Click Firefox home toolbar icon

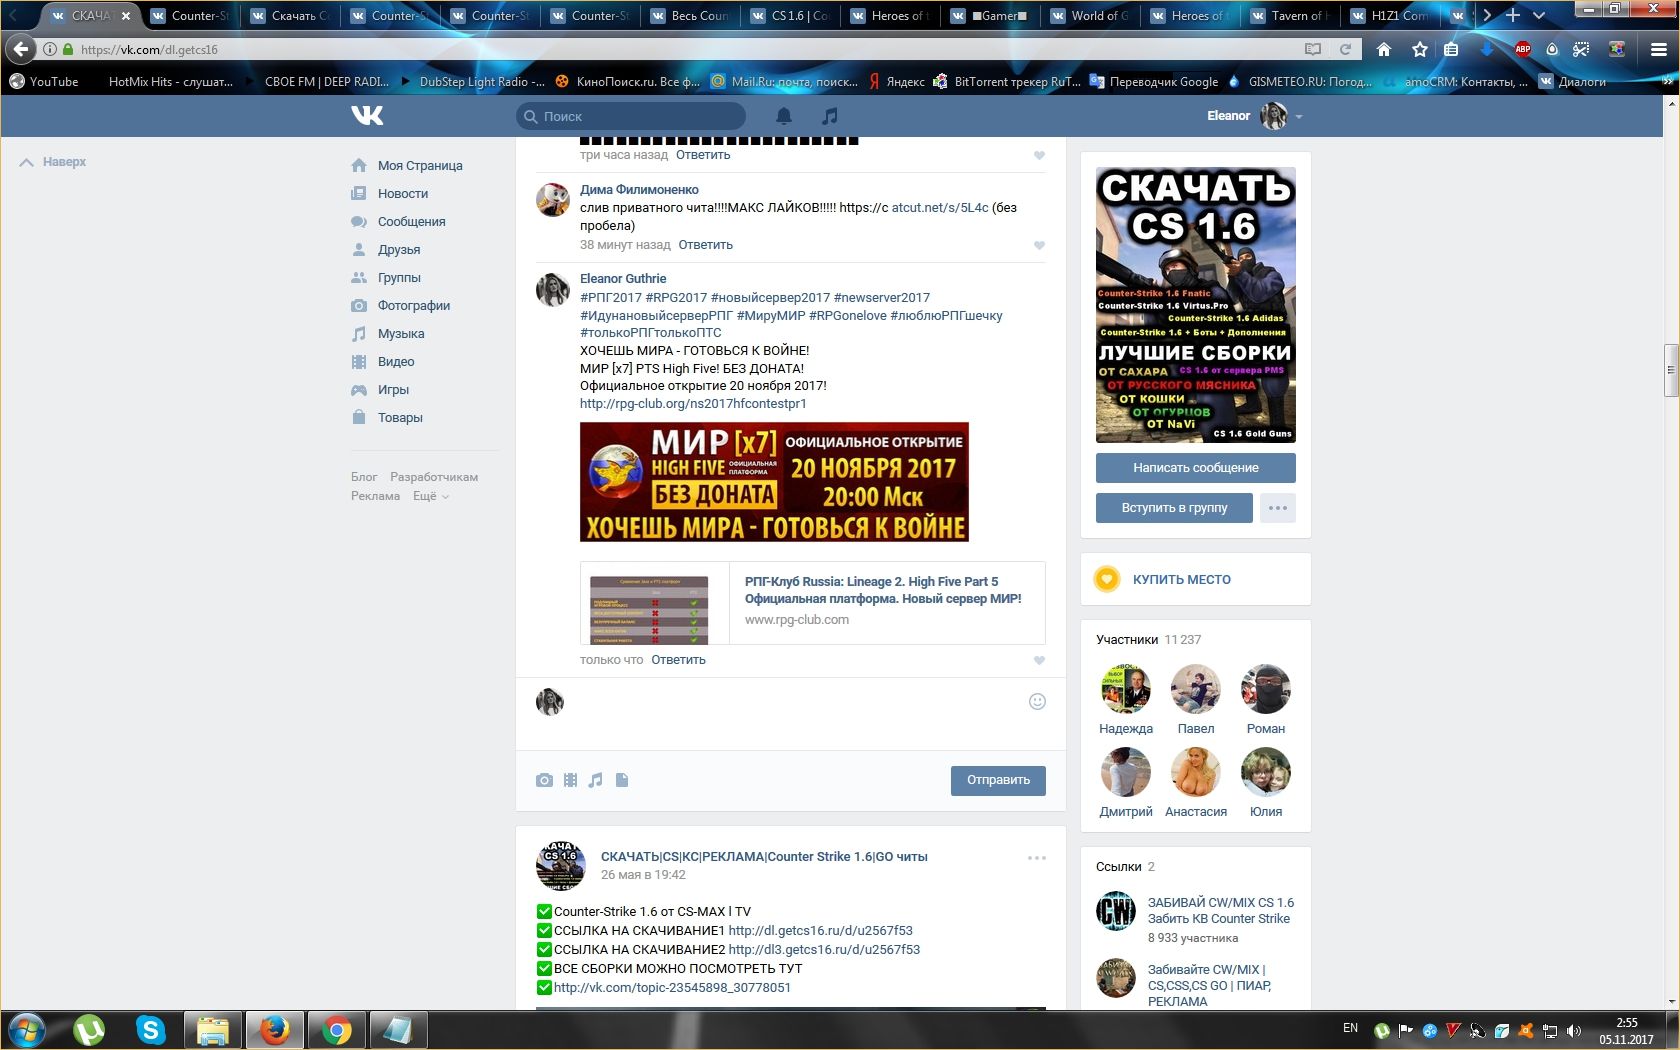[x=1384, y=49]
